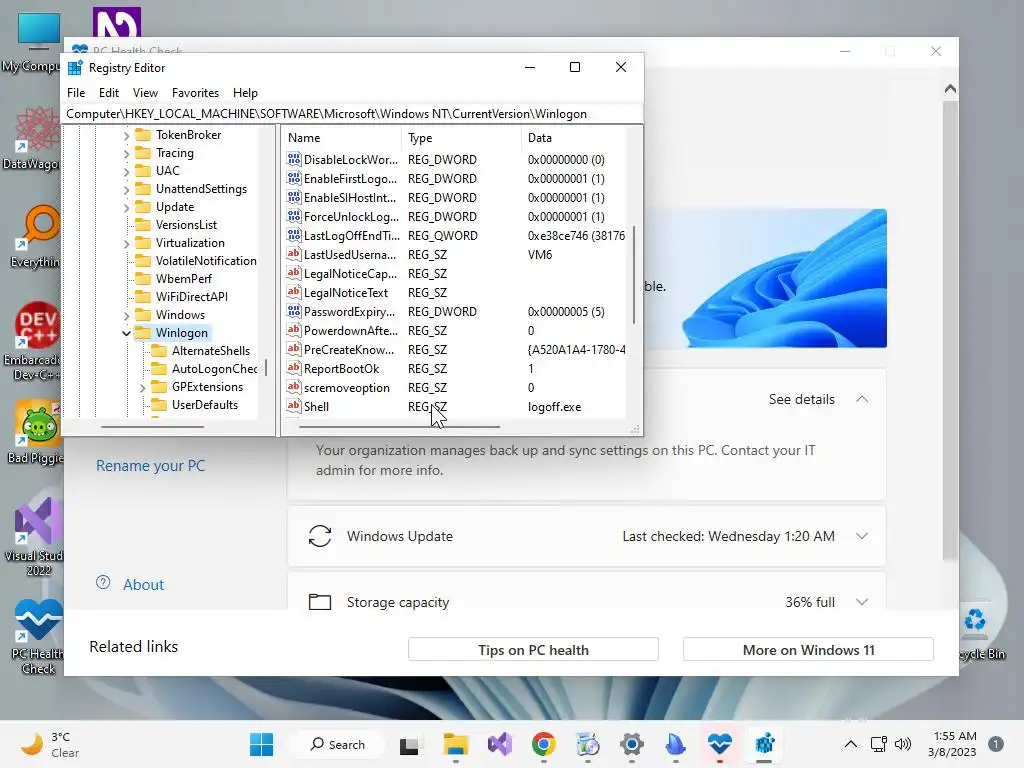Select the PasswordExpiryWarning value icon

point(294,312)
